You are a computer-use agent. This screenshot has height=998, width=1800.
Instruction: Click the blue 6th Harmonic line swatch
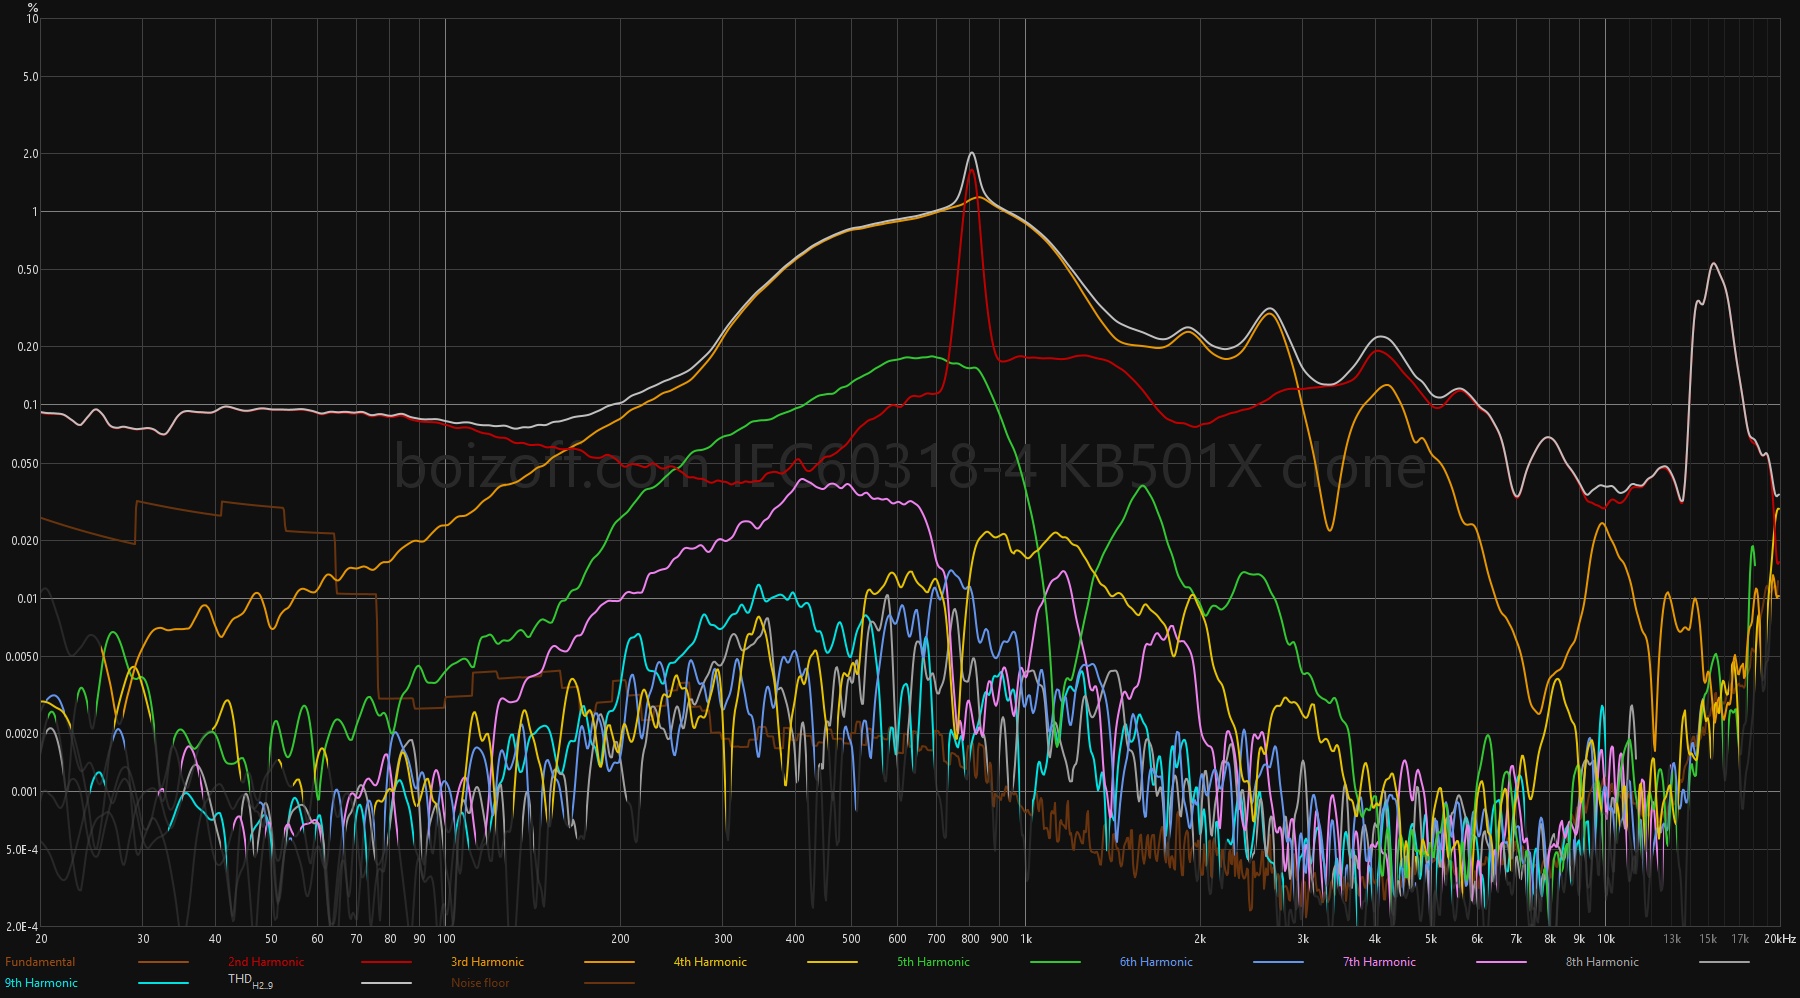1278,962
